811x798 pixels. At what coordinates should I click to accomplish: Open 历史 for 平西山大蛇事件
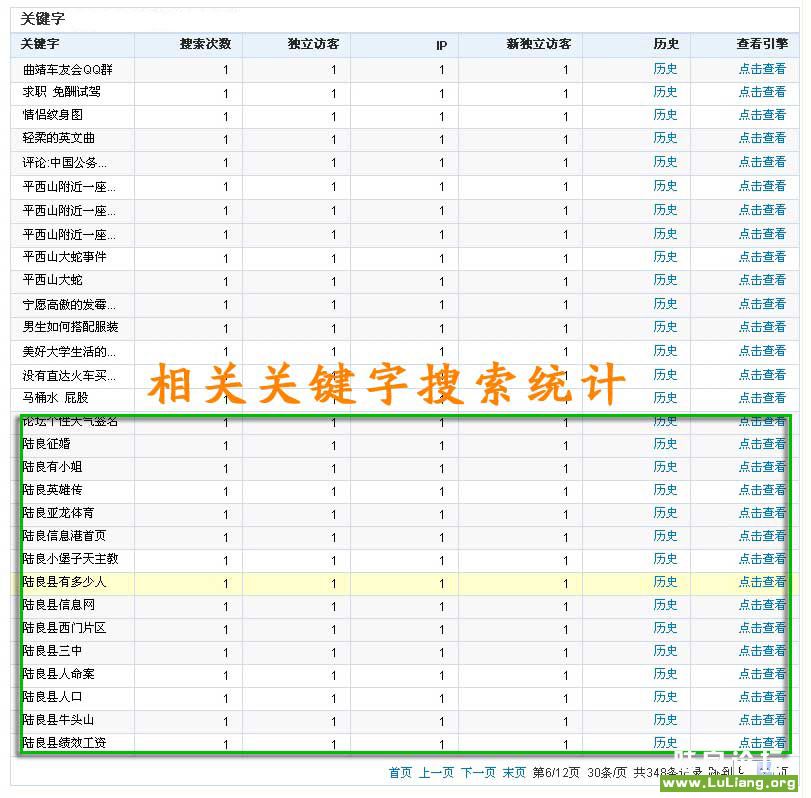pyautogui.click(x=665, y=257)
